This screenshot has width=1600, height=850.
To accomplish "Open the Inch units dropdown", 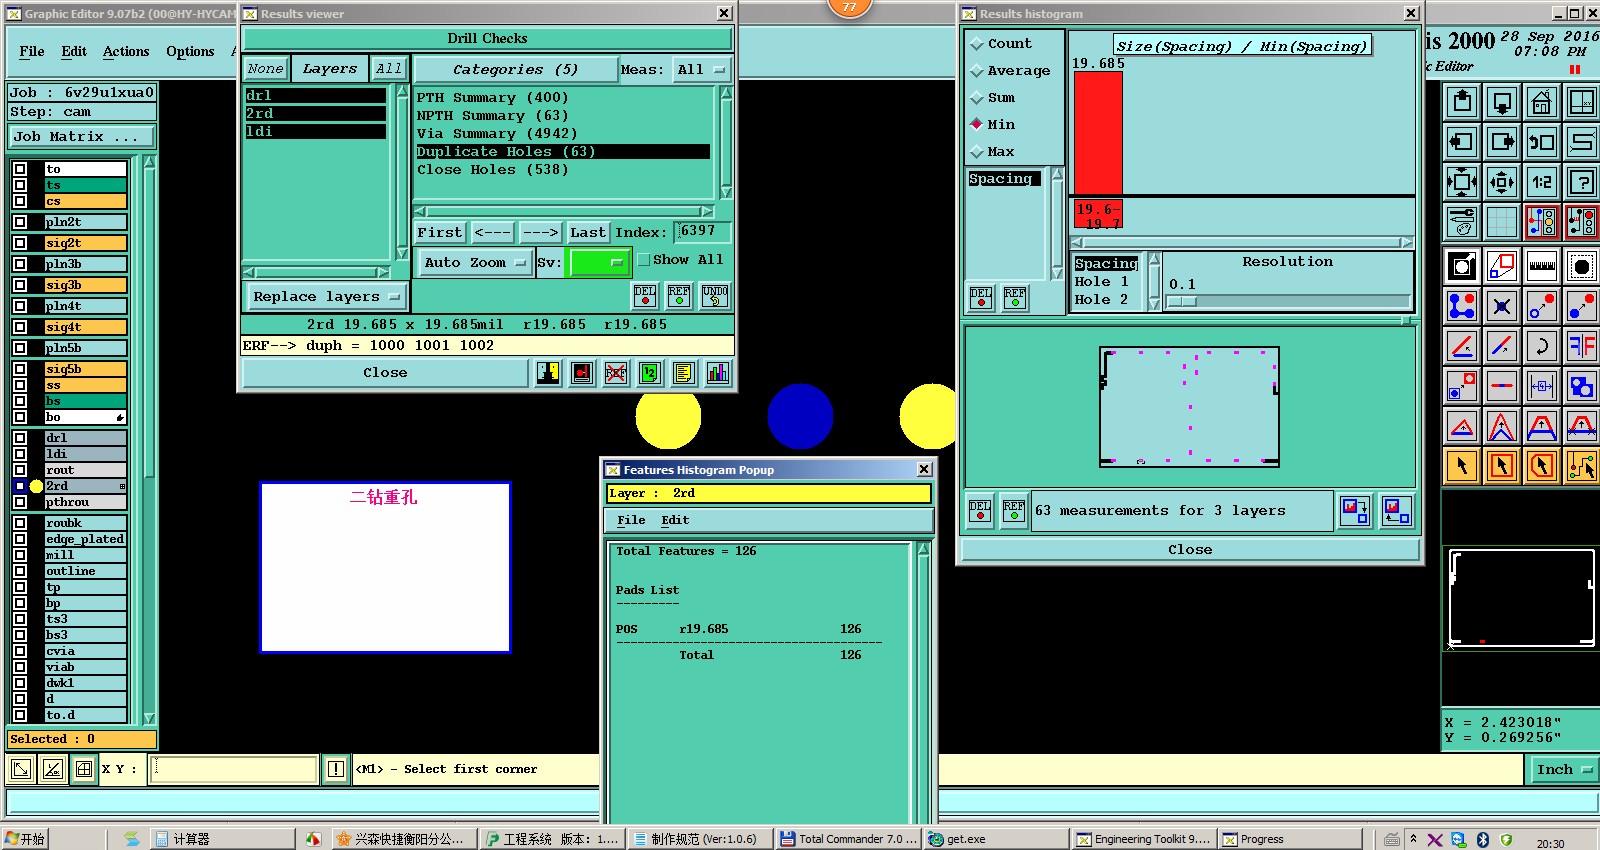I will [1564, 769].
